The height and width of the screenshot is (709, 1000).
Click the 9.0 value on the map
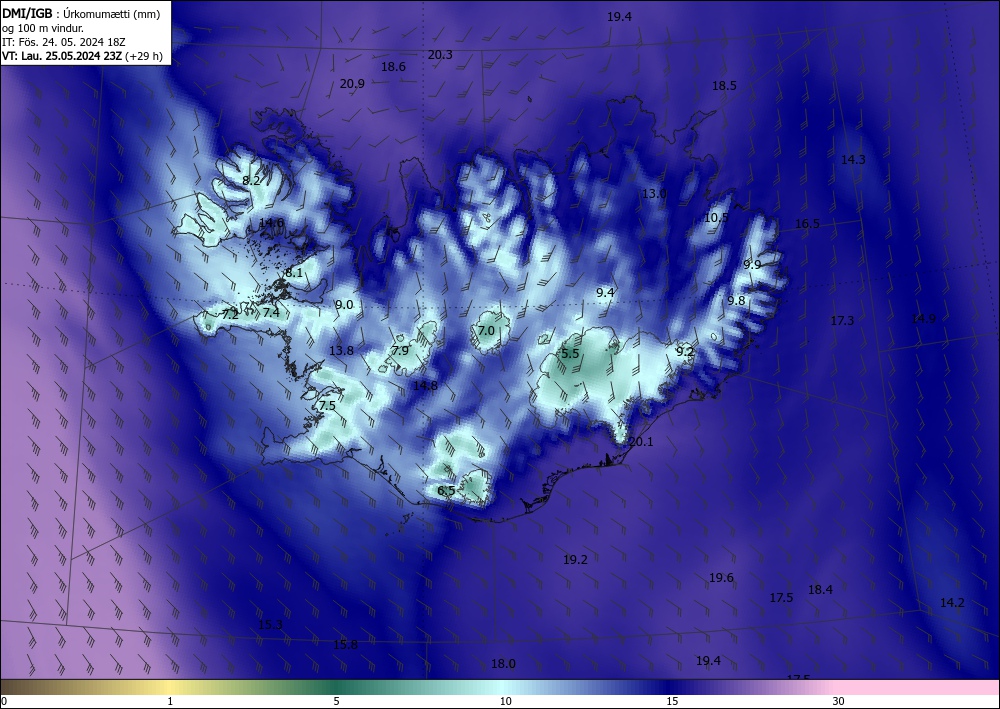[344, 305]
